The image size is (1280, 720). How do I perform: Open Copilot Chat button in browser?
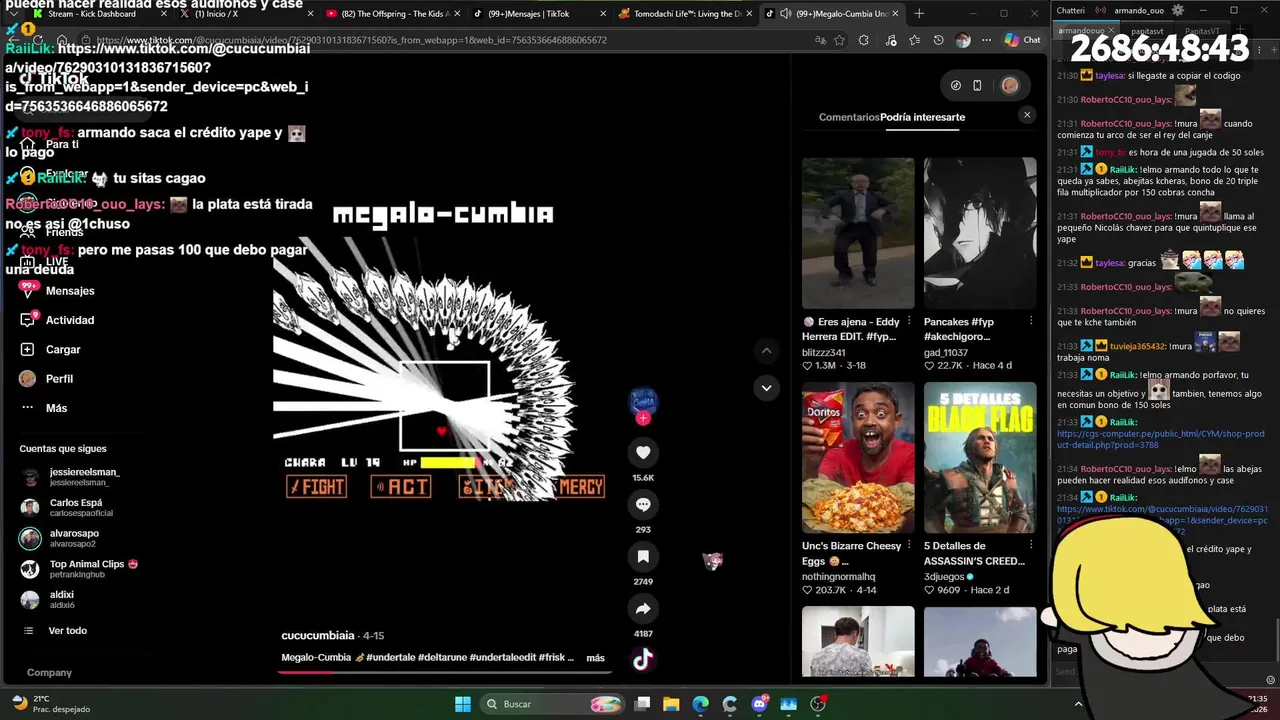1023,40
